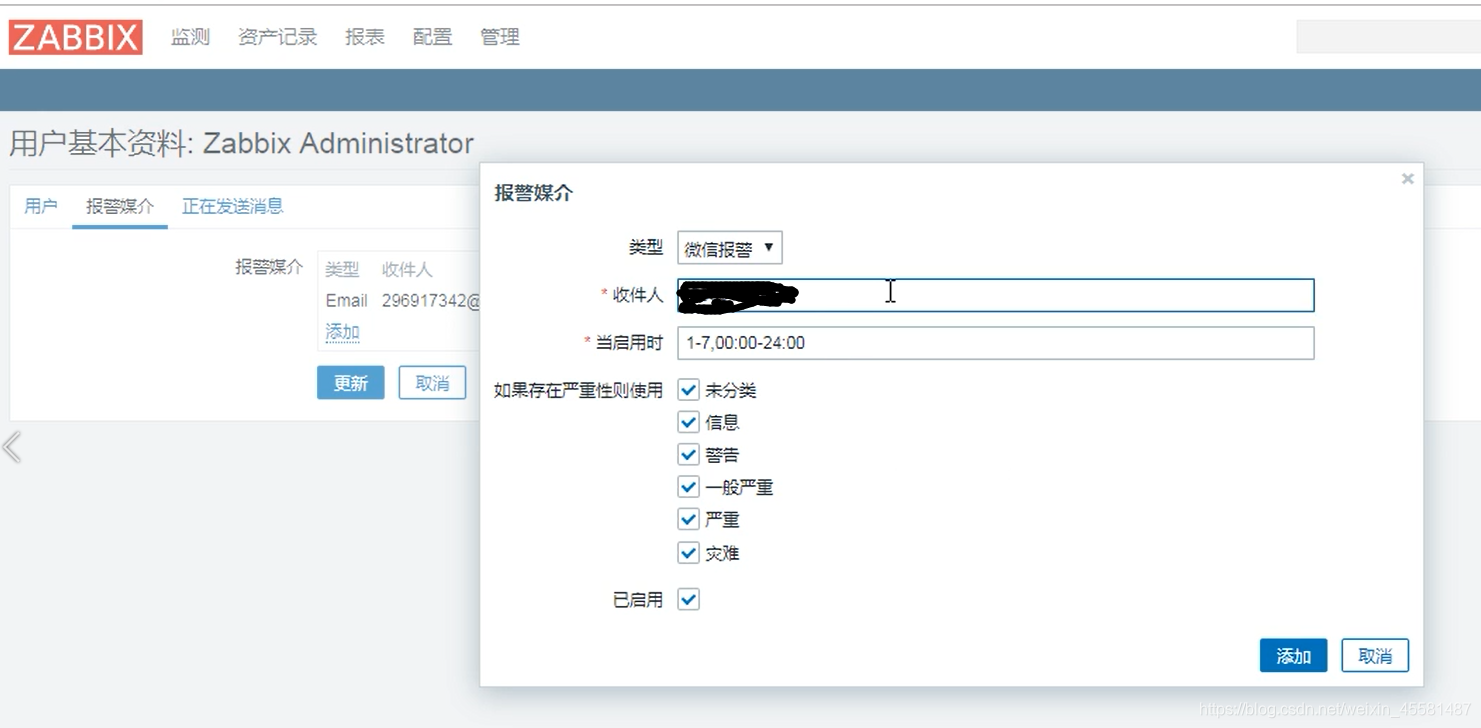1481x728 pixels.
Task: Uncheck the 未分类 severity checkbox
Action: pyautogui.click(x=688, y=389)
